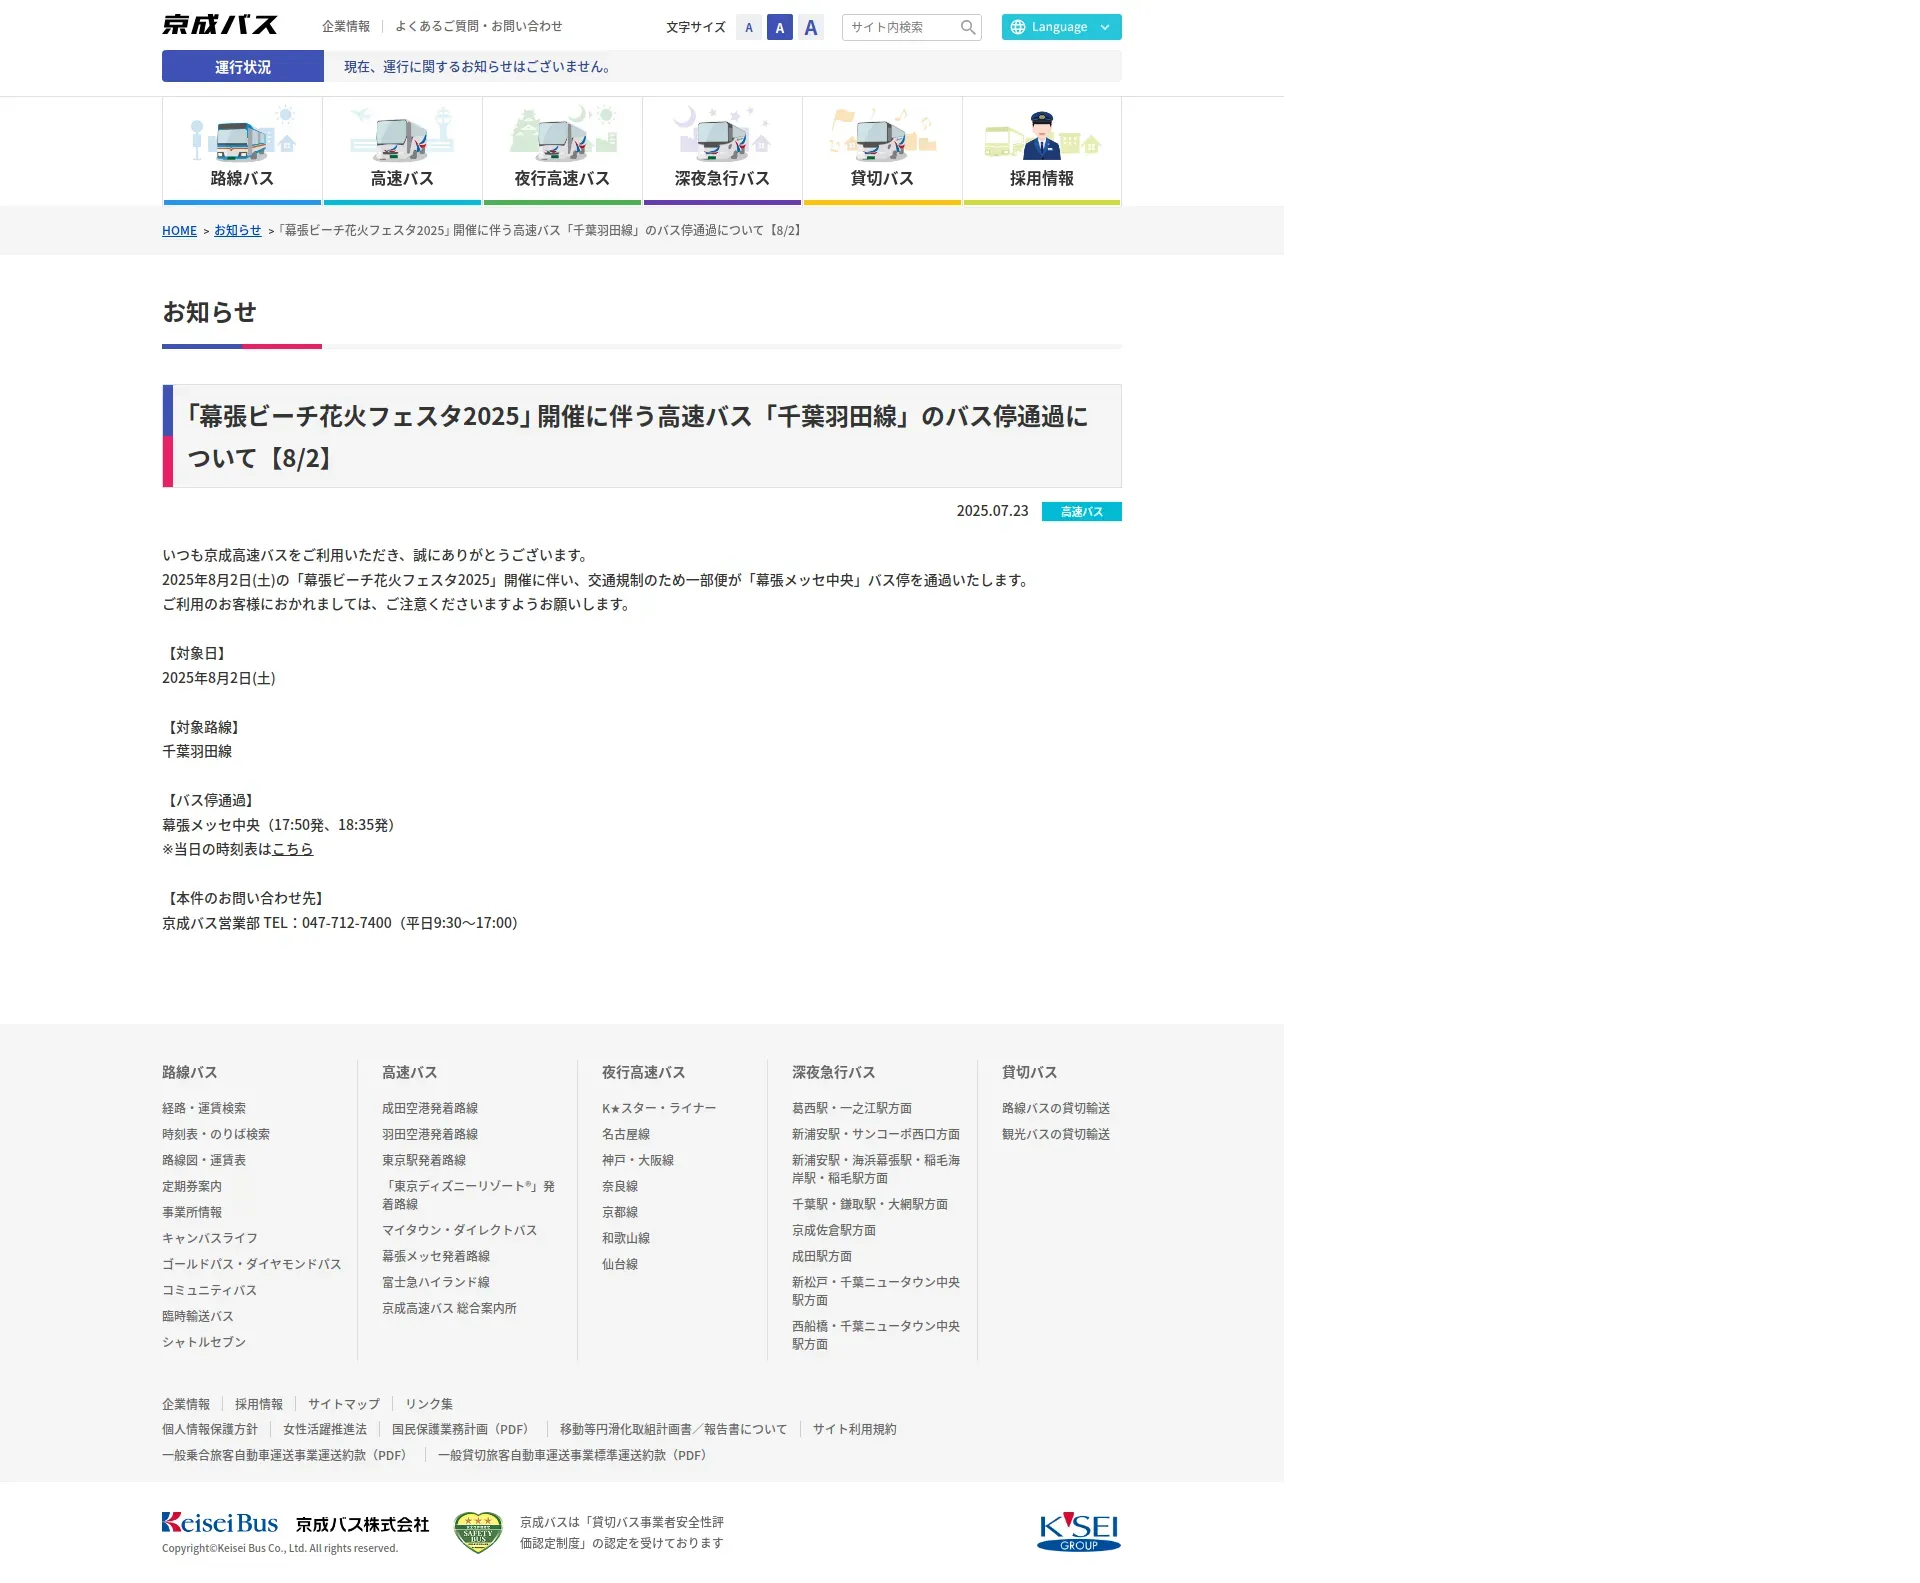Image resolution: width=1920 pixels, height=1583 pixels.
Task: Open よくあるご質問・お問い合わせ menu link
Action: (478, 26)
